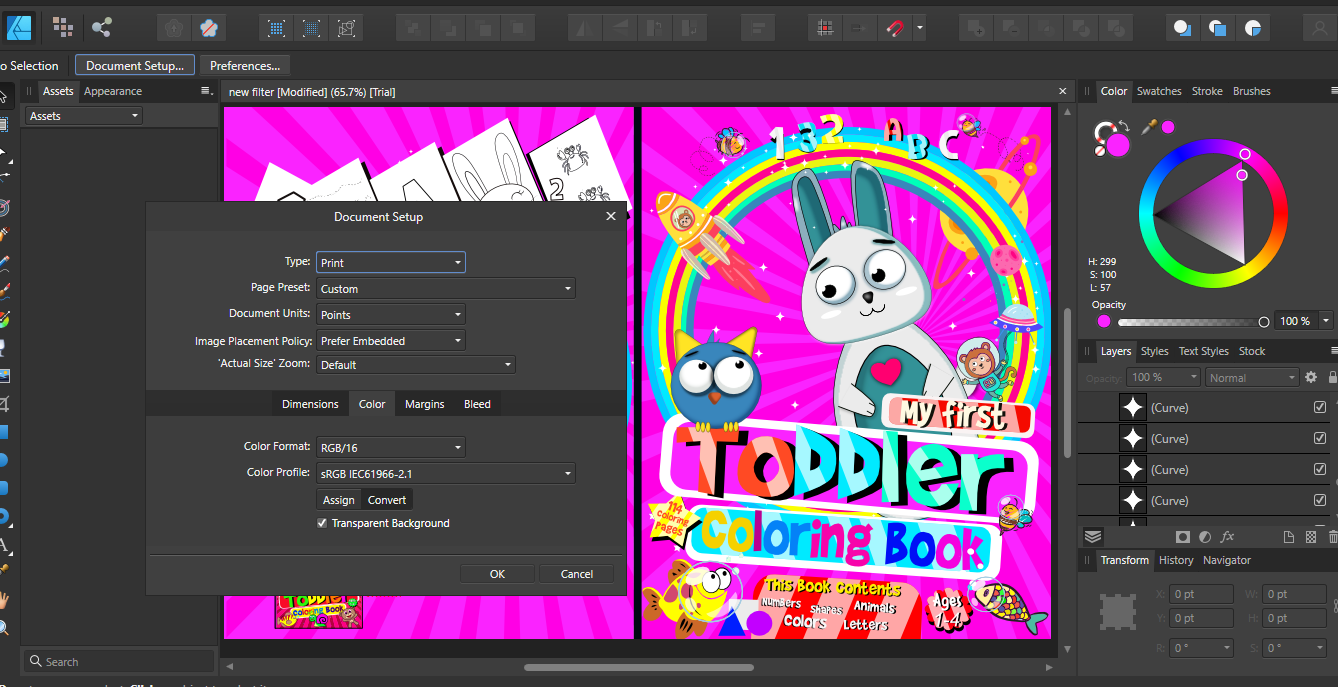
Task: Open the layer blend mode Normal dropdown
Action: coord(1251,377)
